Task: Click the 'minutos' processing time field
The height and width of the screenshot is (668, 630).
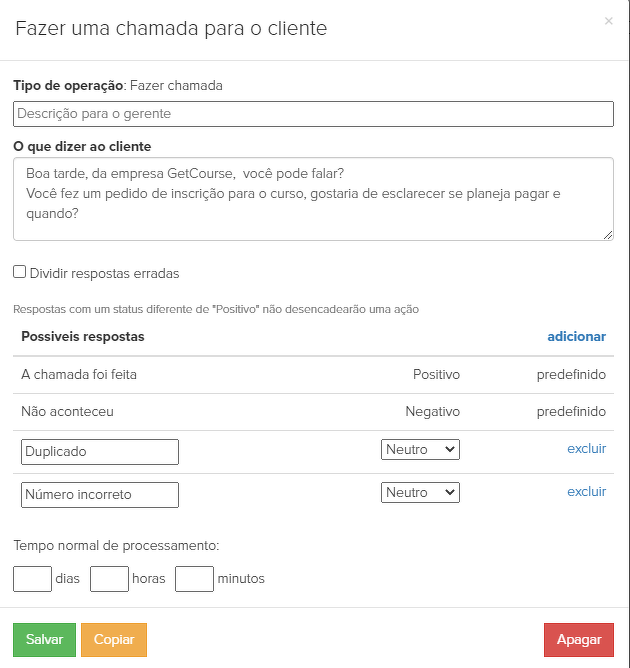Action: tap(194, 579)
